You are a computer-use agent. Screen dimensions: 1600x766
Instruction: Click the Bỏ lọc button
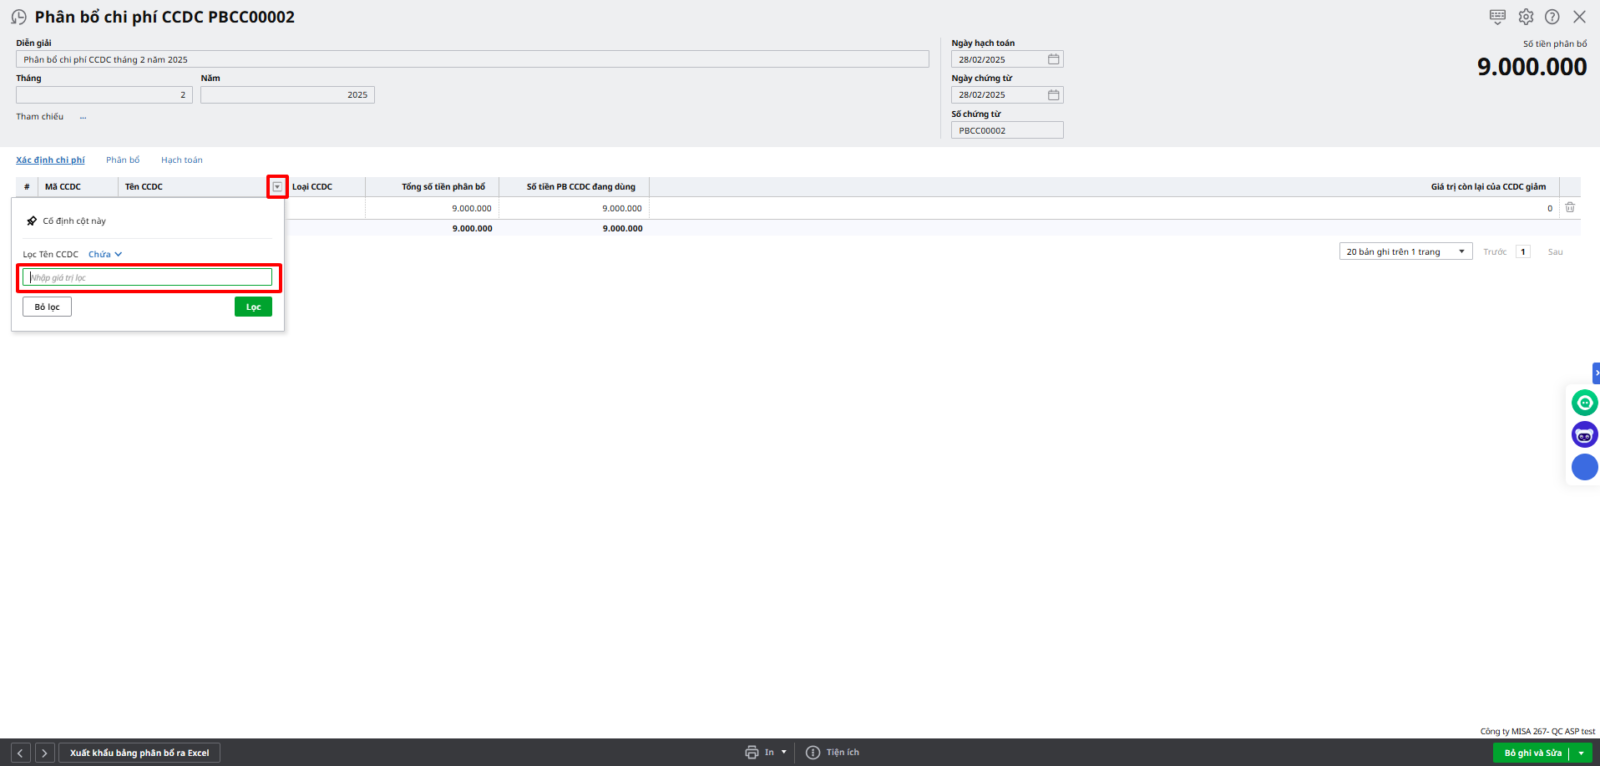tap(47, 307)
